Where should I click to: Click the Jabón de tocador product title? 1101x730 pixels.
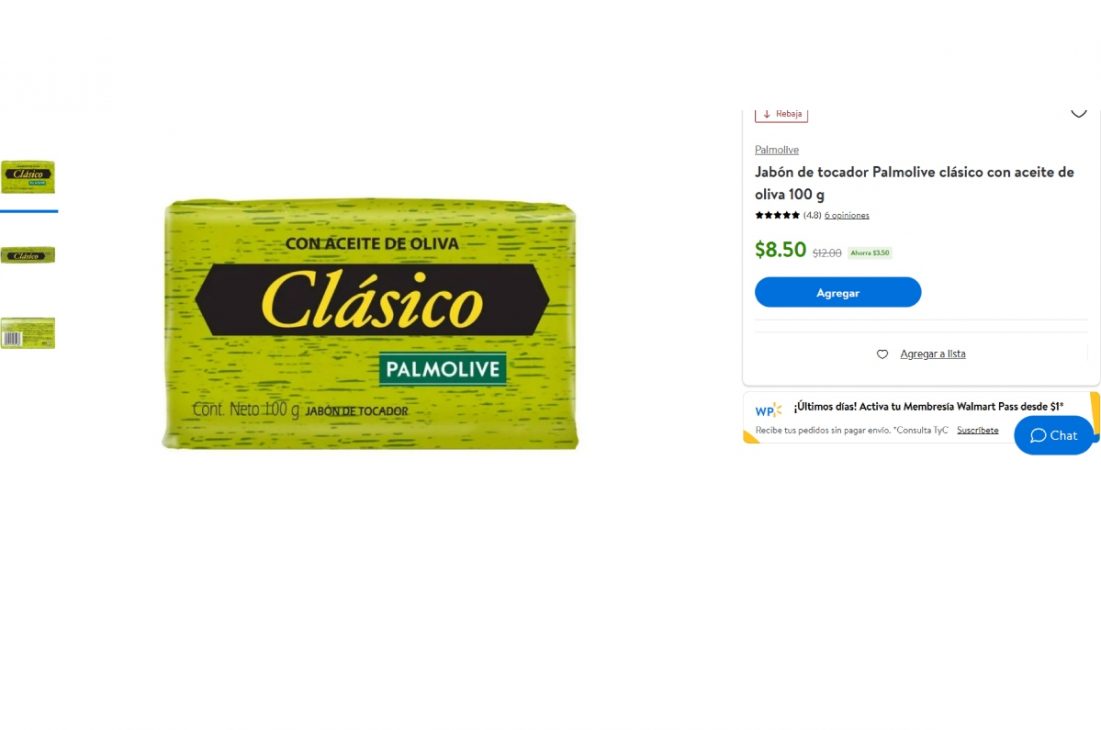(x=914, y=183)
